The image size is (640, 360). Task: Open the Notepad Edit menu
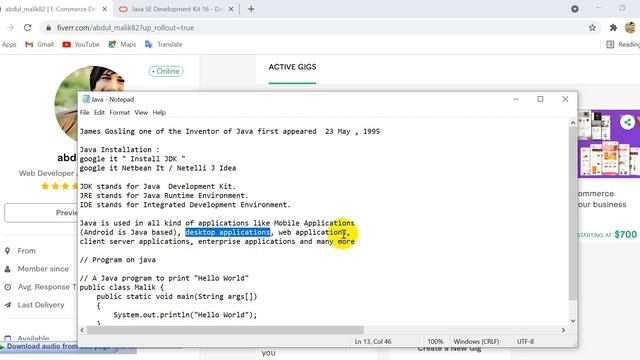99,113
